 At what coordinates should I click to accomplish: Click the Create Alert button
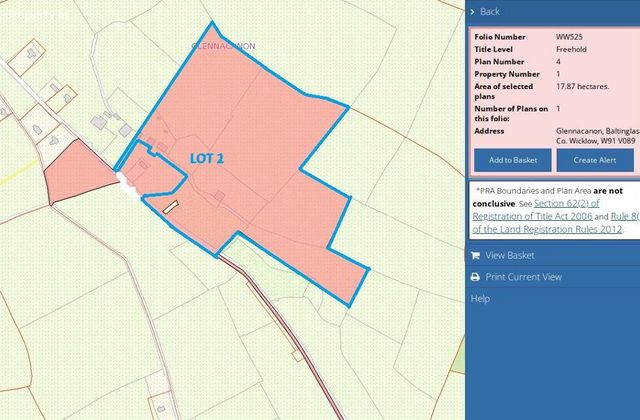[595, 160]
